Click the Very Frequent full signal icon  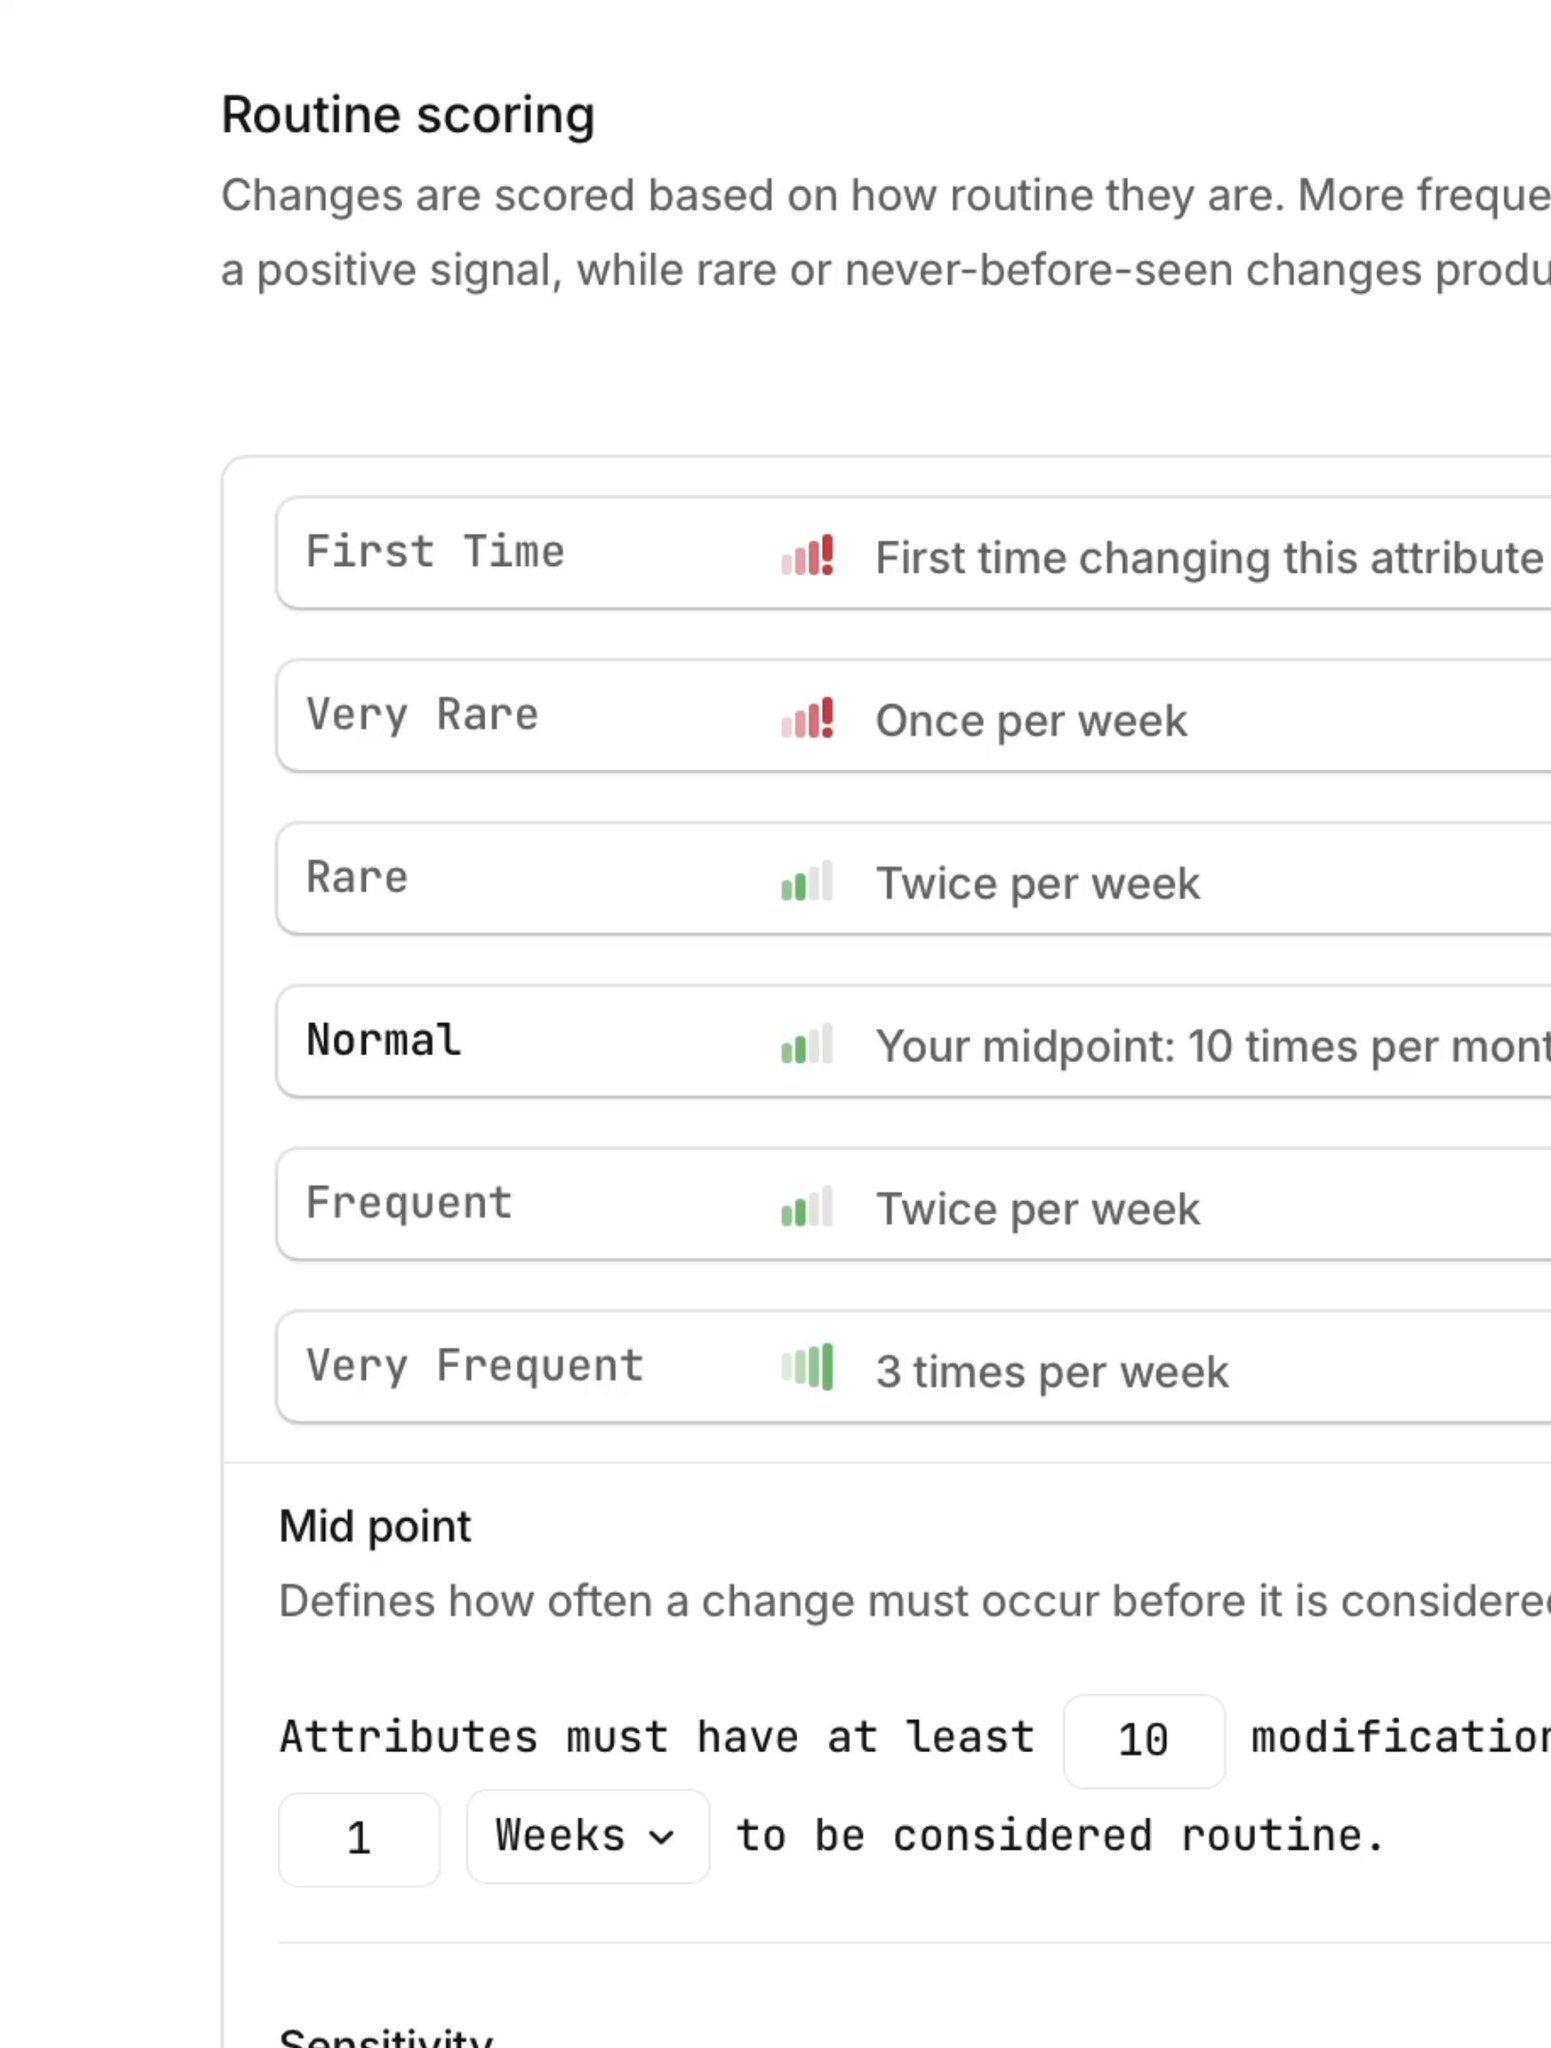pyautogui.click(x=807, y=1368)
